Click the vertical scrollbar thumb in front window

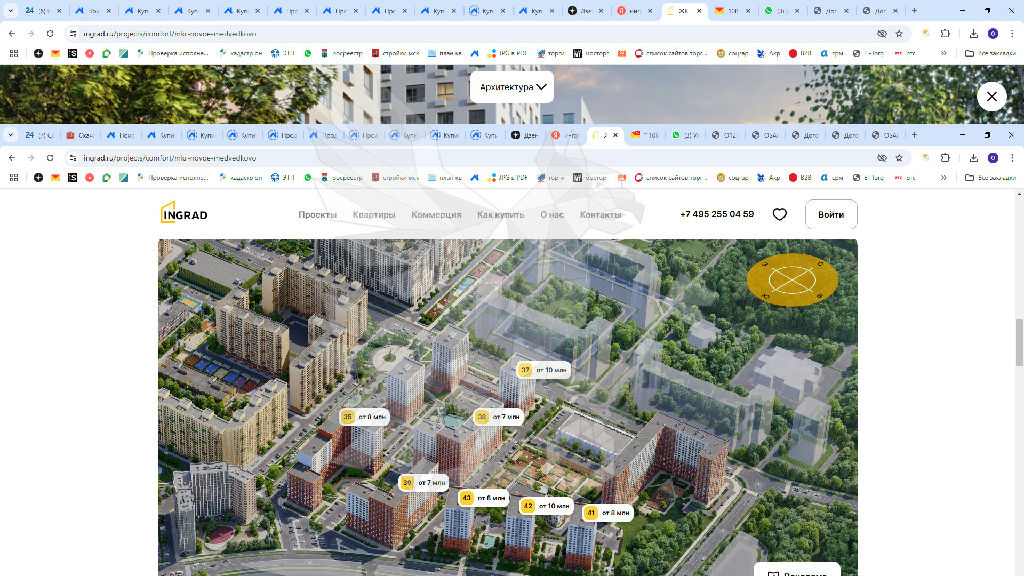pyautogui.click(x=1019, y=342)
